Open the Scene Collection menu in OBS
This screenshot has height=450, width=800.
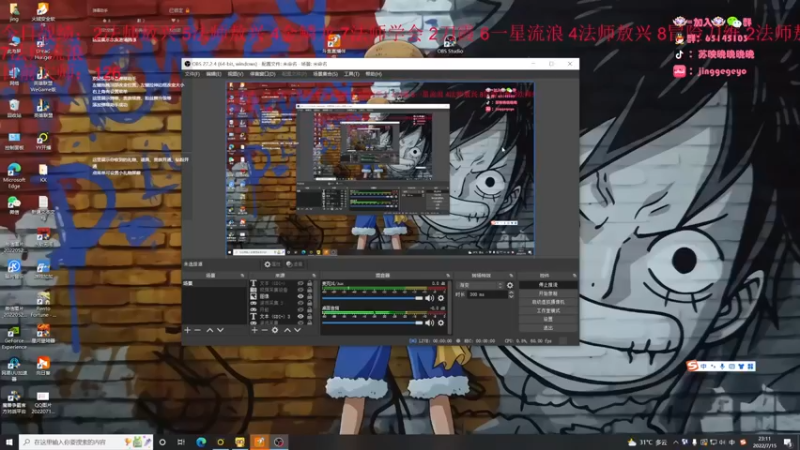325,74
